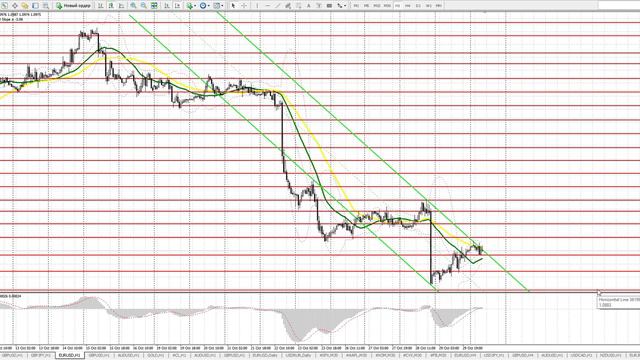640x360 pixels.
Task: Select the Vertical Line drawing tool
Action: pyautogui.click(x=257, y=6)
